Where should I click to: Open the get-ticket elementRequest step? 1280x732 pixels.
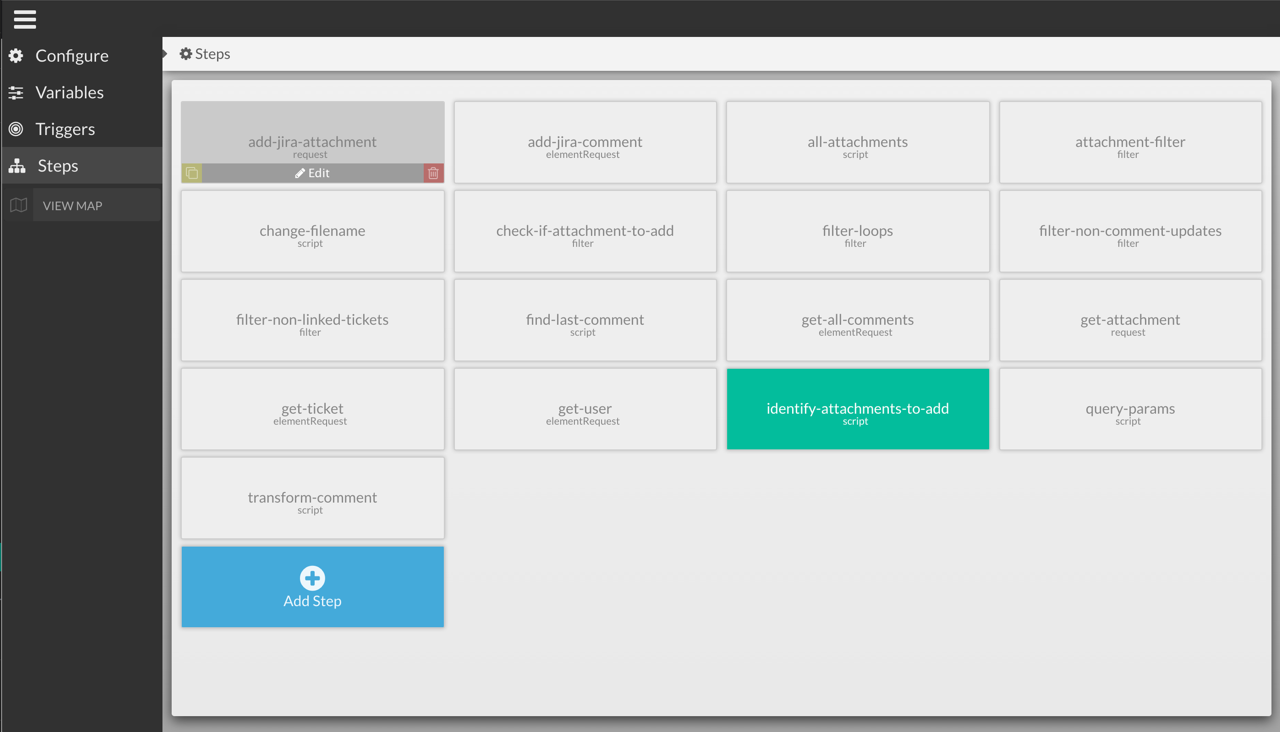[312, 409]
